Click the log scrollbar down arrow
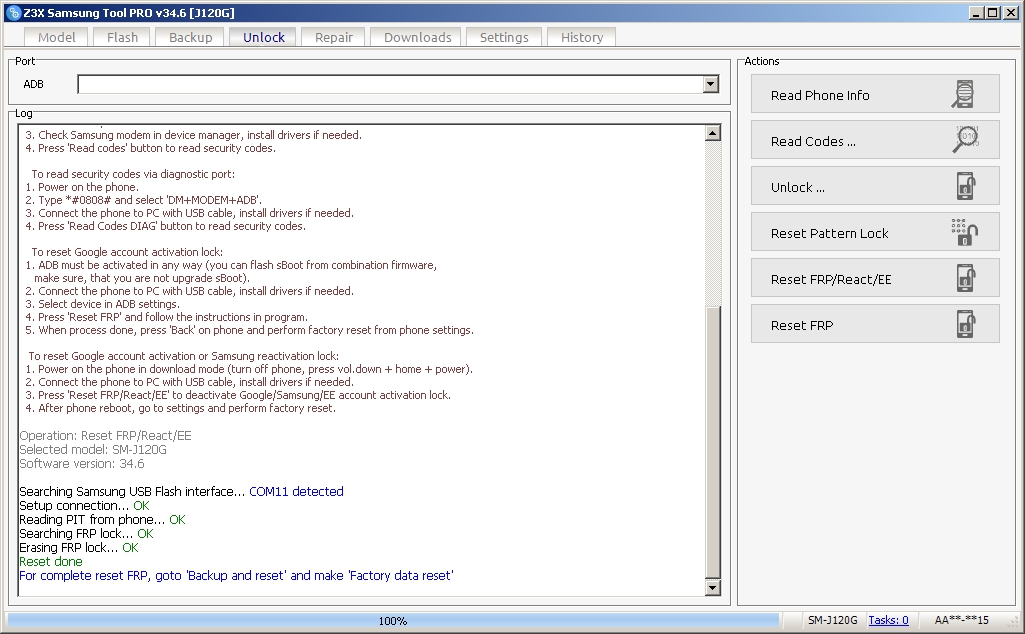Viewport: 1025px width, 634px height. (713, 588)
